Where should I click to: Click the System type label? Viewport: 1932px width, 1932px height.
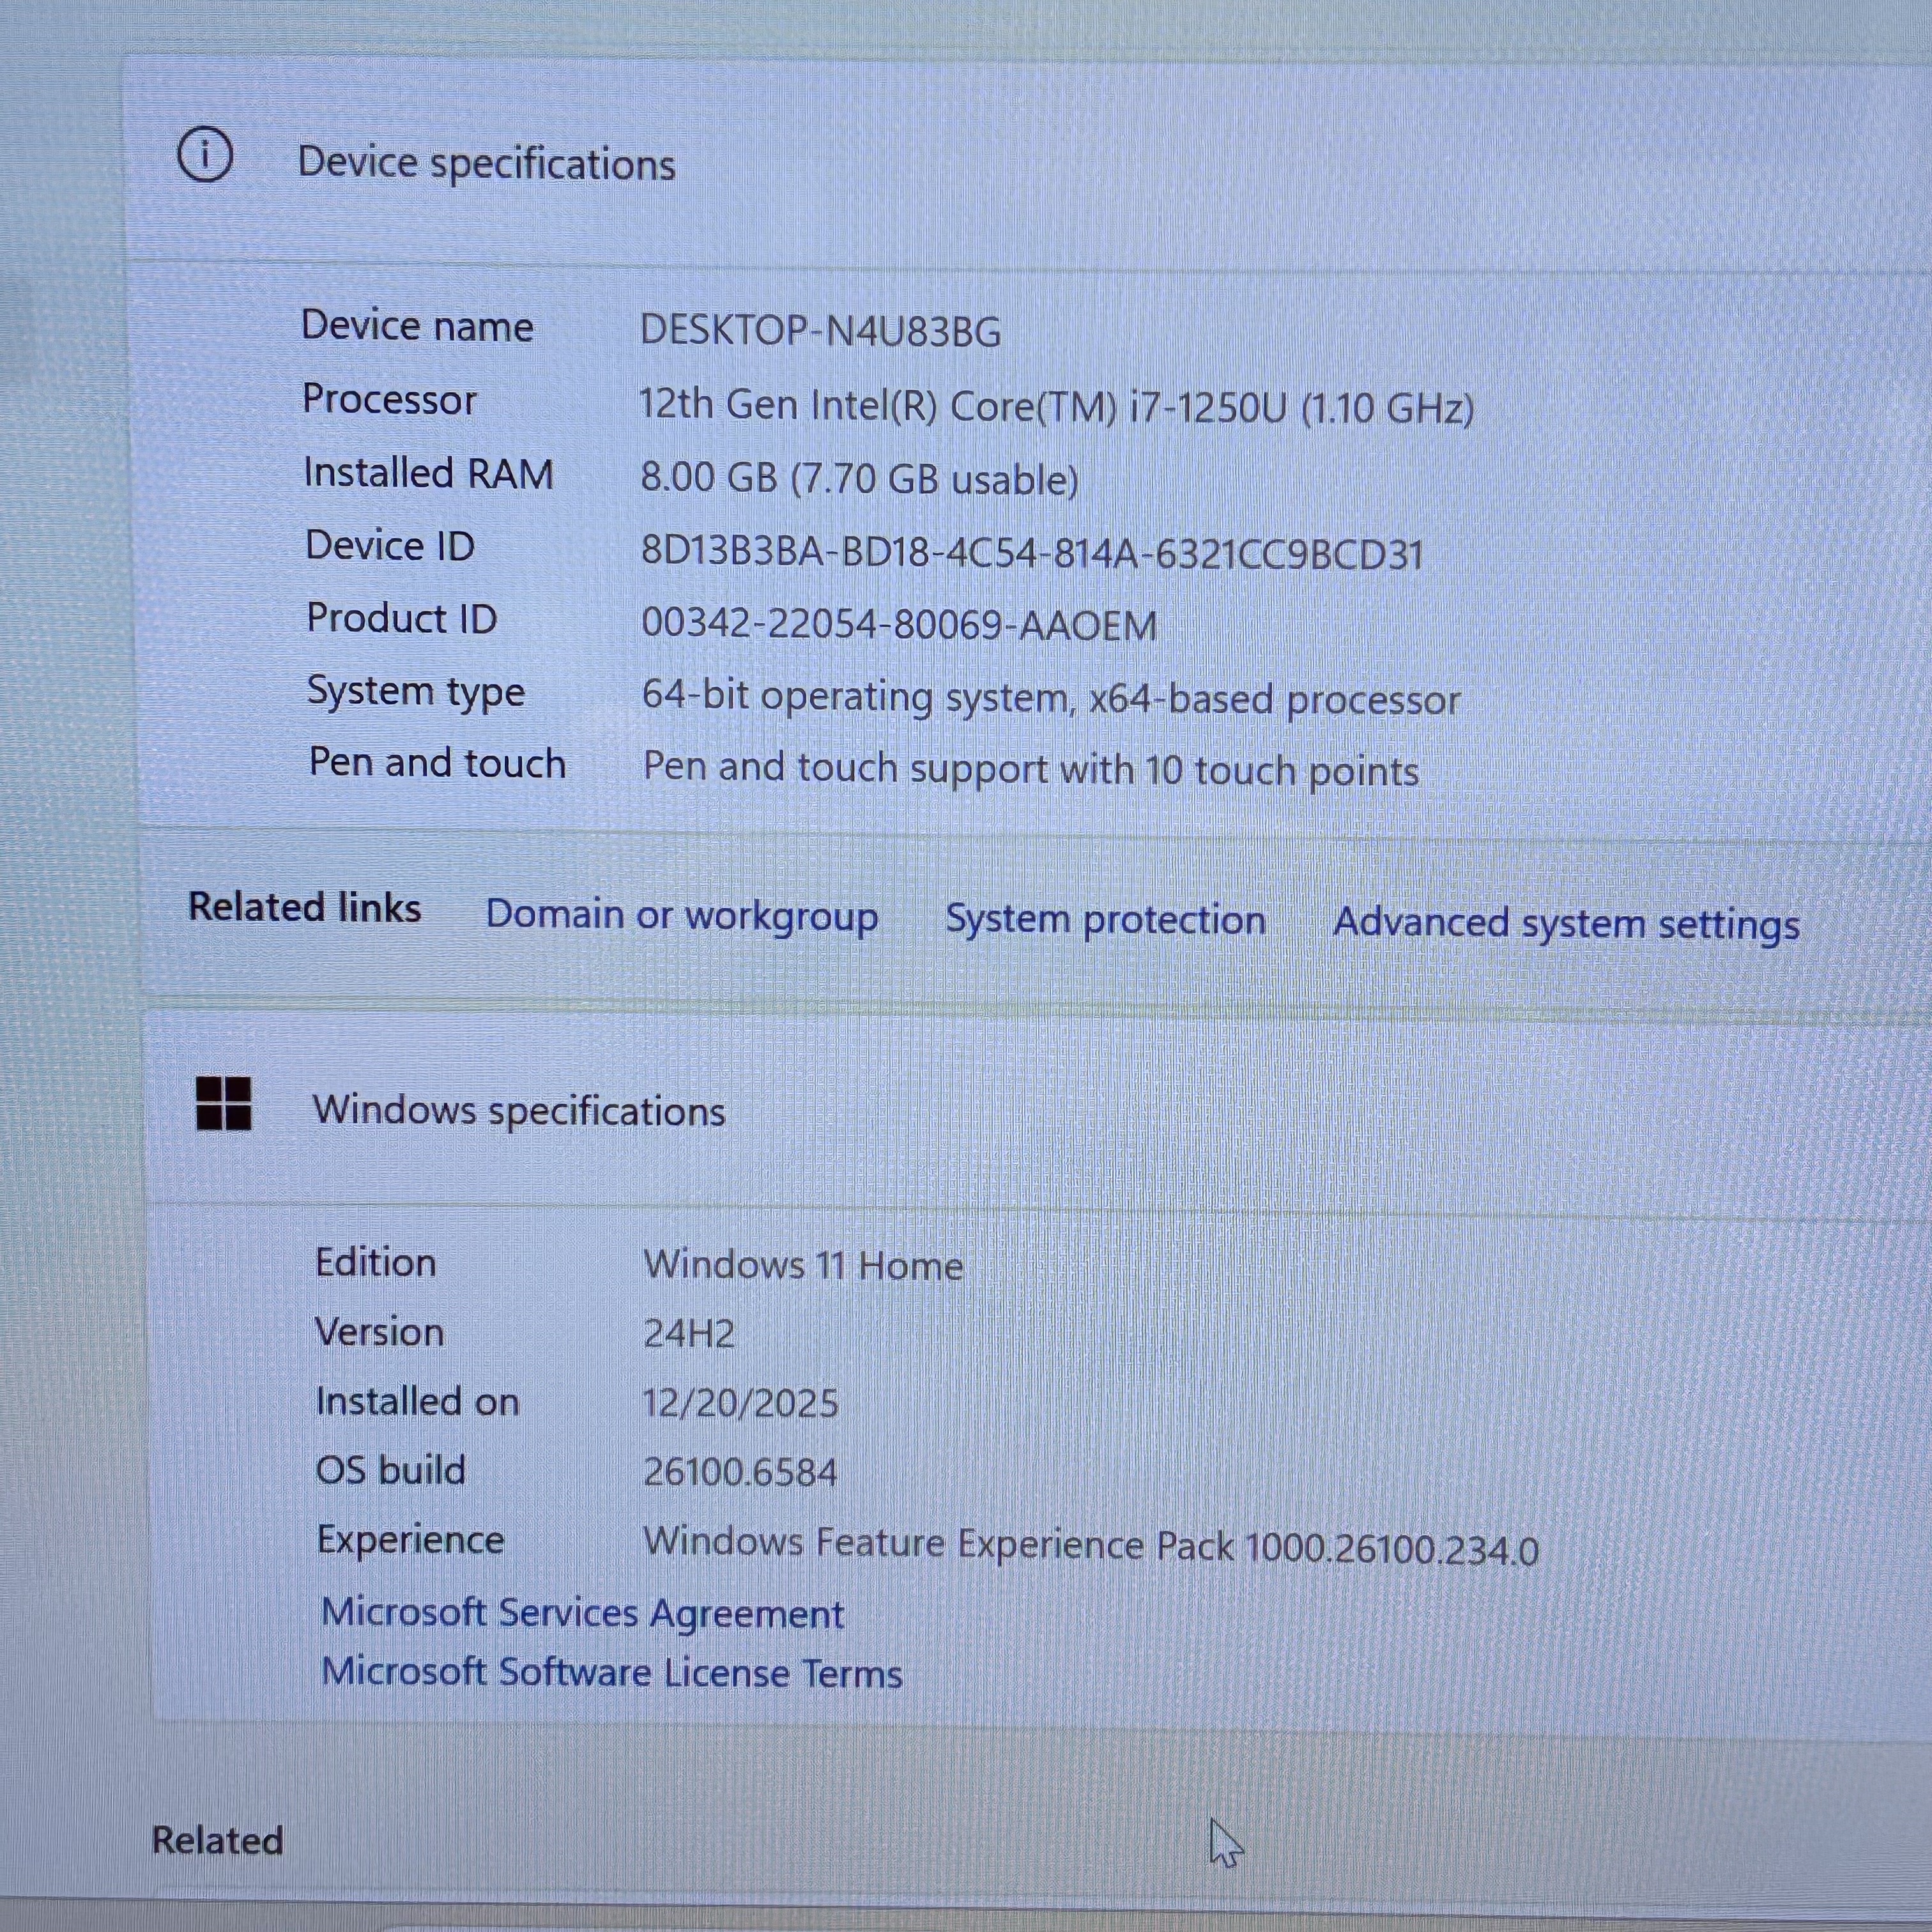pos(416,692)
